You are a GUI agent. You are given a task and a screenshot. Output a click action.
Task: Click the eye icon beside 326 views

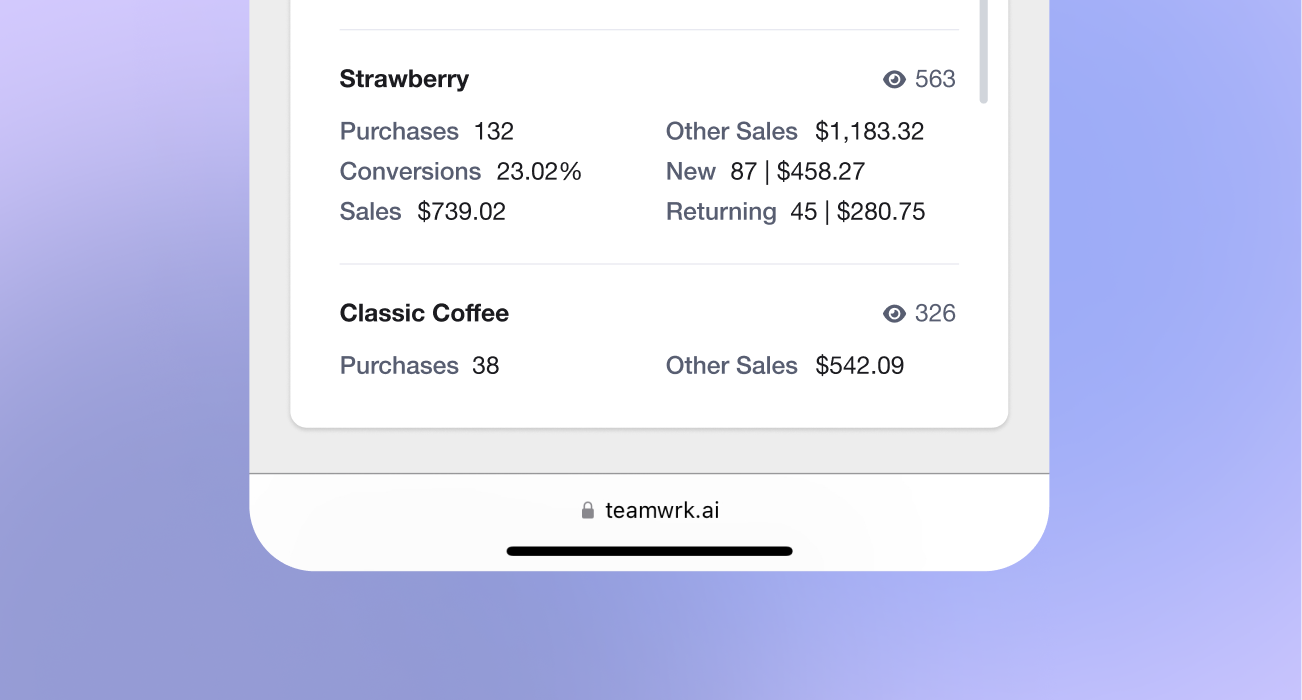[894, 314]
